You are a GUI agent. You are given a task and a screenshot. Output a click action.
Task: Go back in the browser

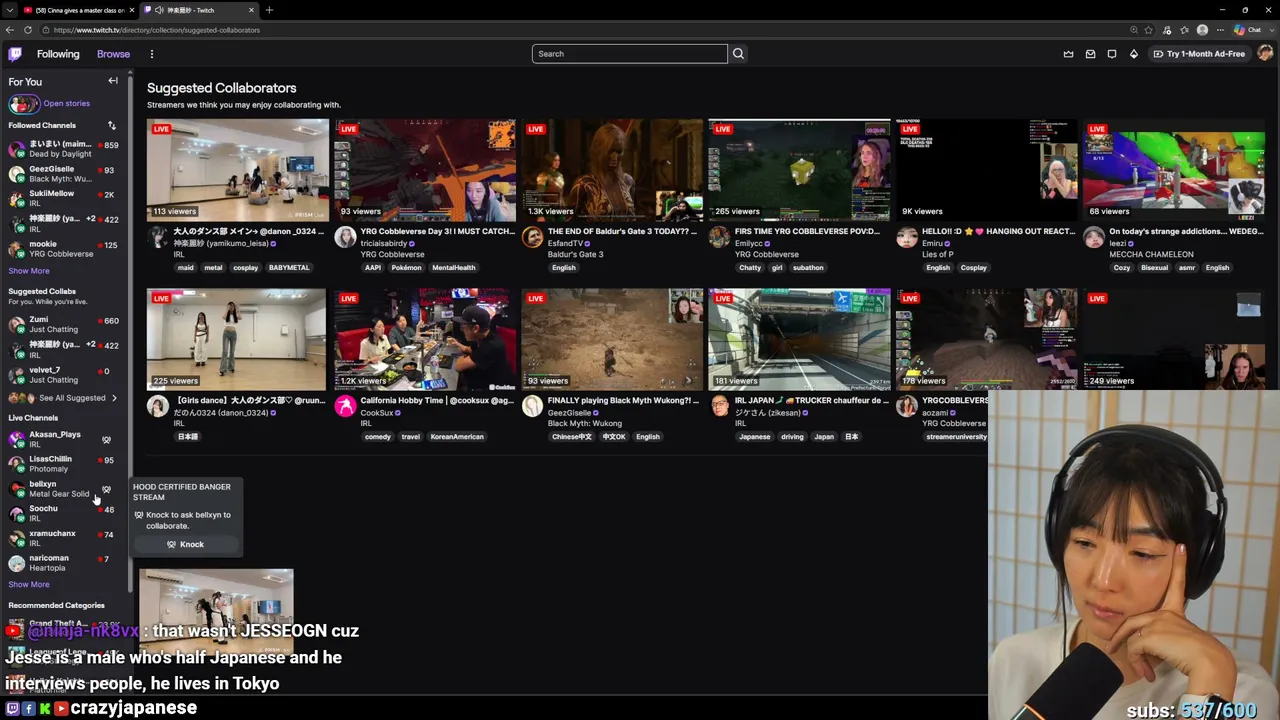click(10, 30)
